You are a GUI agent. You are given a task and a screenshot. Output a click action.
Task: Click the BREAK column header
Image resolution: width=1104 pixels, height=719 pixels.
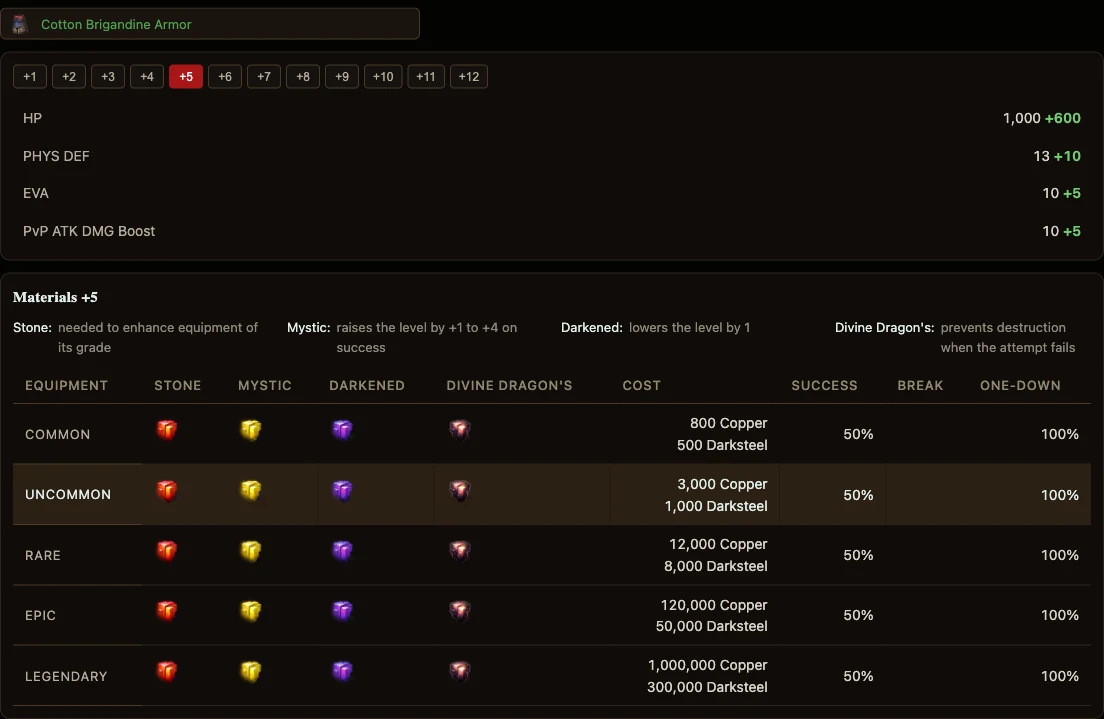pyautogui.click(x=920, y=385)
